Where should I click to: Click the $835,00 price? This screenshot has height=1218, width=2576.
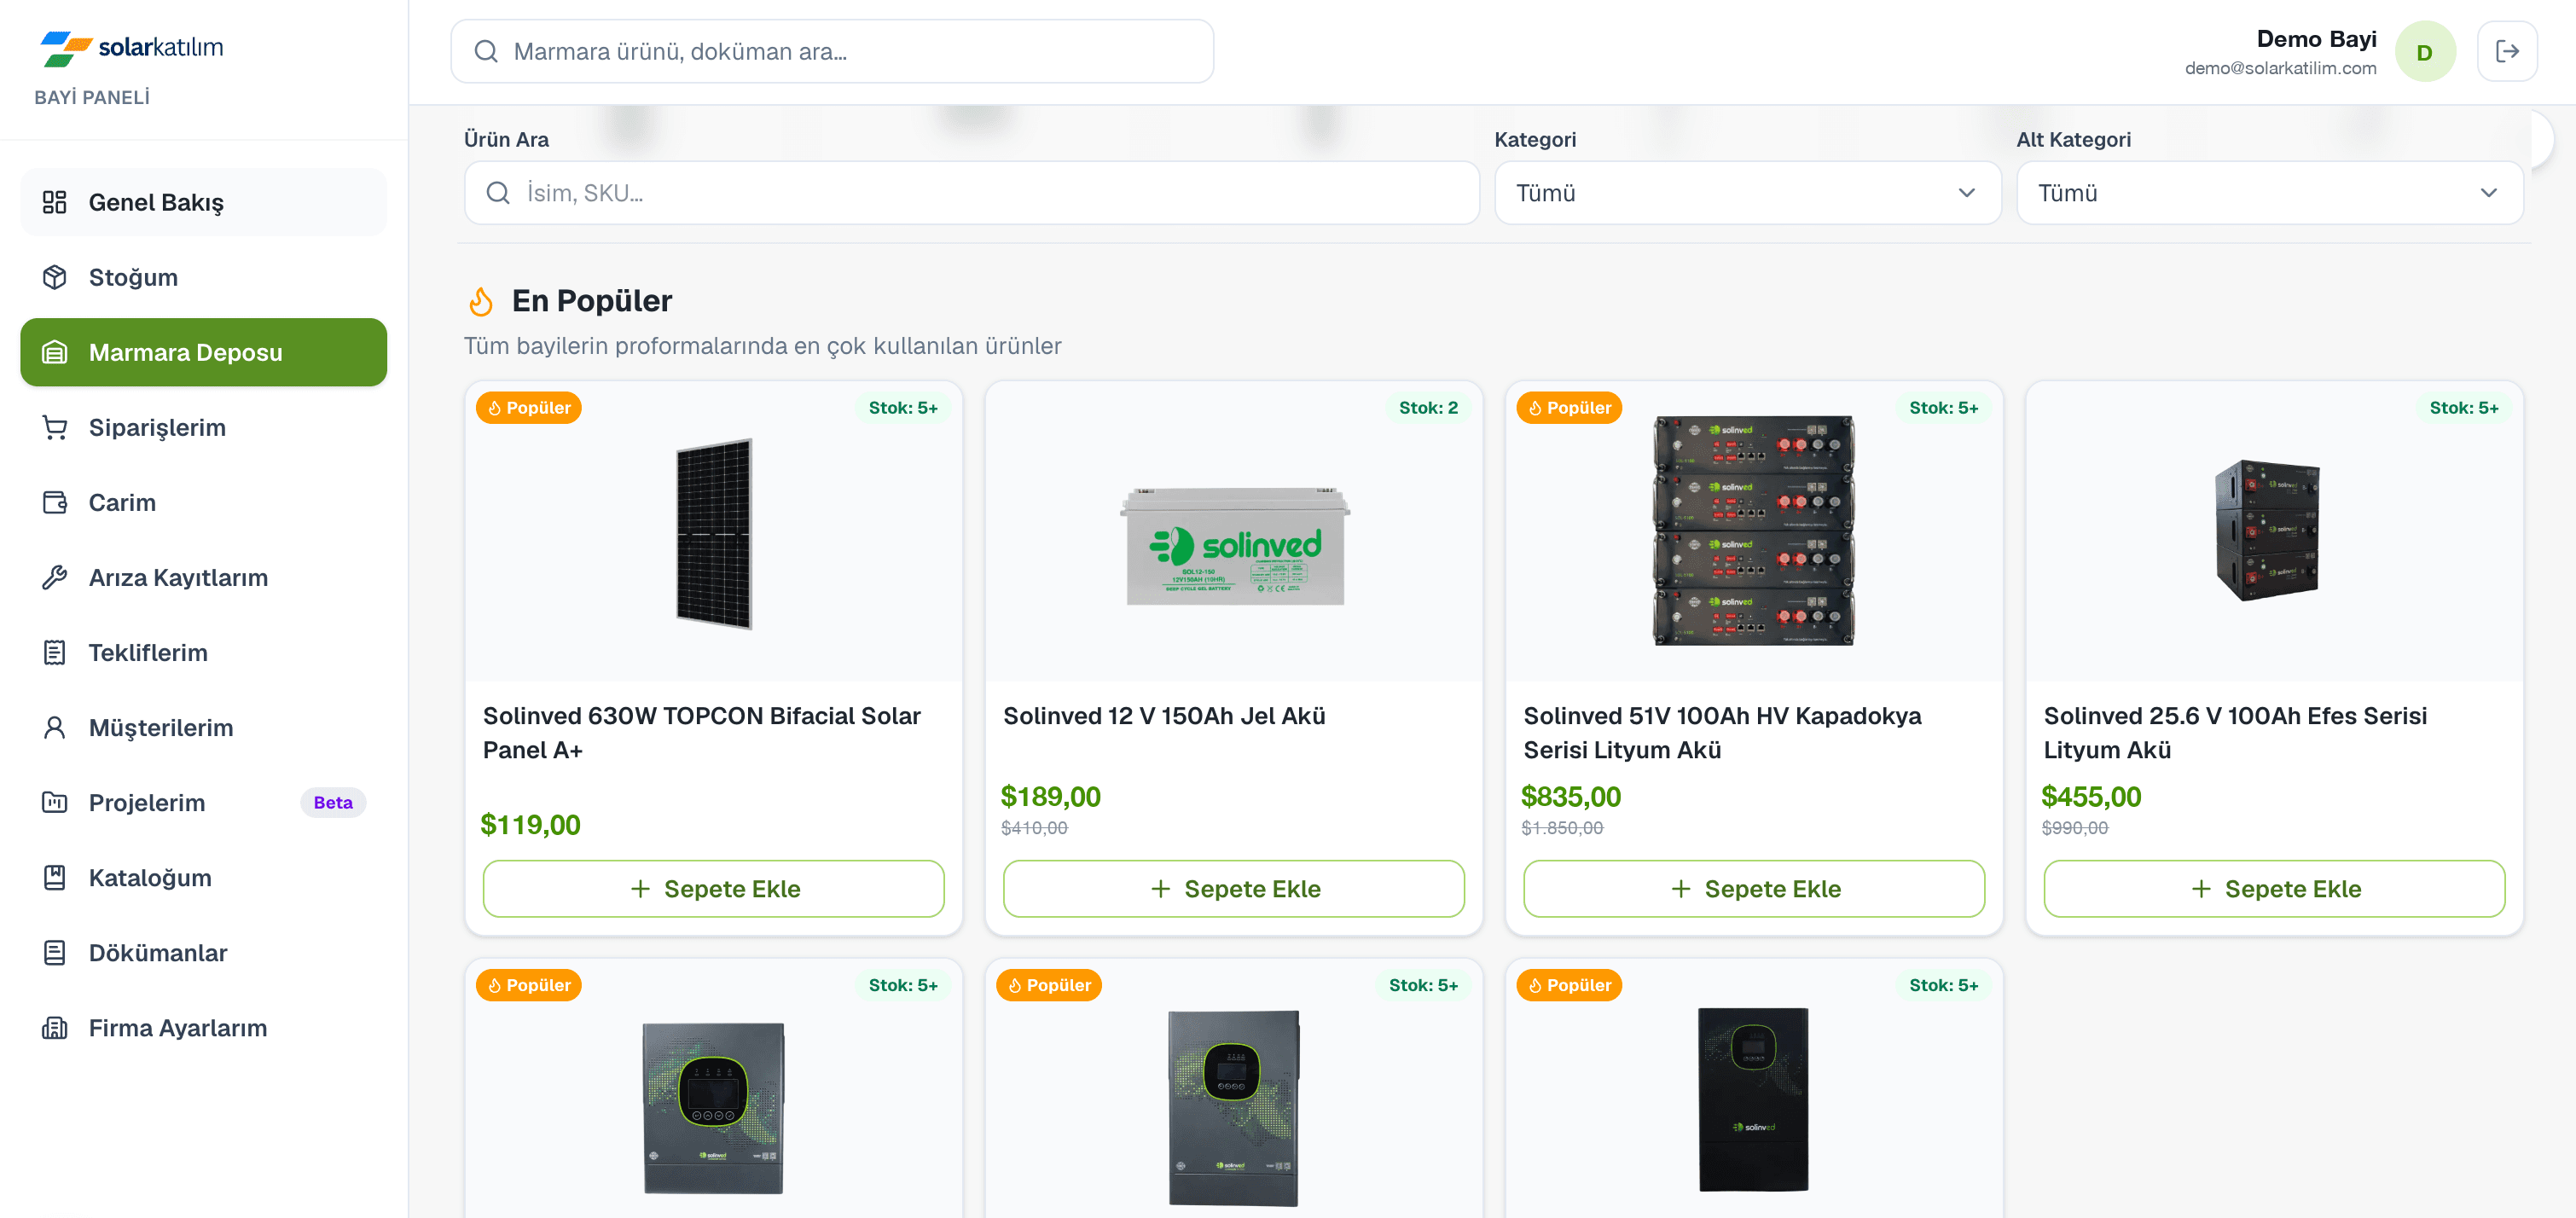(x=1571, y=797)
